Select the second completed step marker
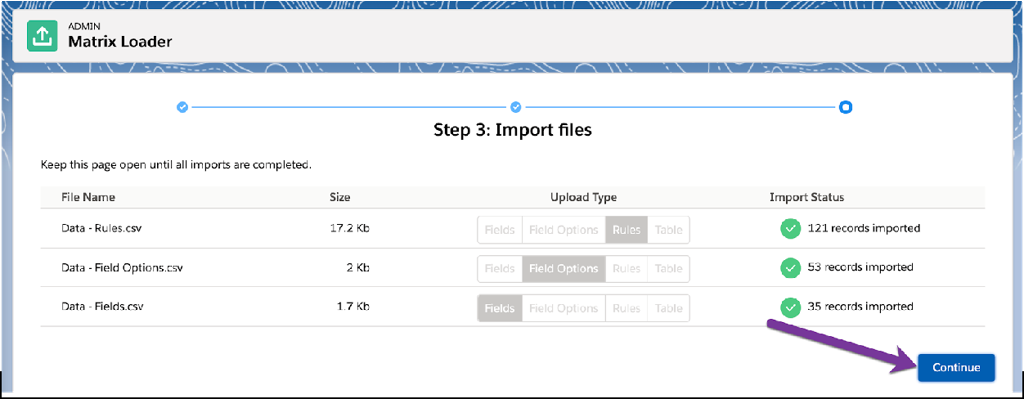This screenshot has height=399, width=1024. (x=515, y=106)
